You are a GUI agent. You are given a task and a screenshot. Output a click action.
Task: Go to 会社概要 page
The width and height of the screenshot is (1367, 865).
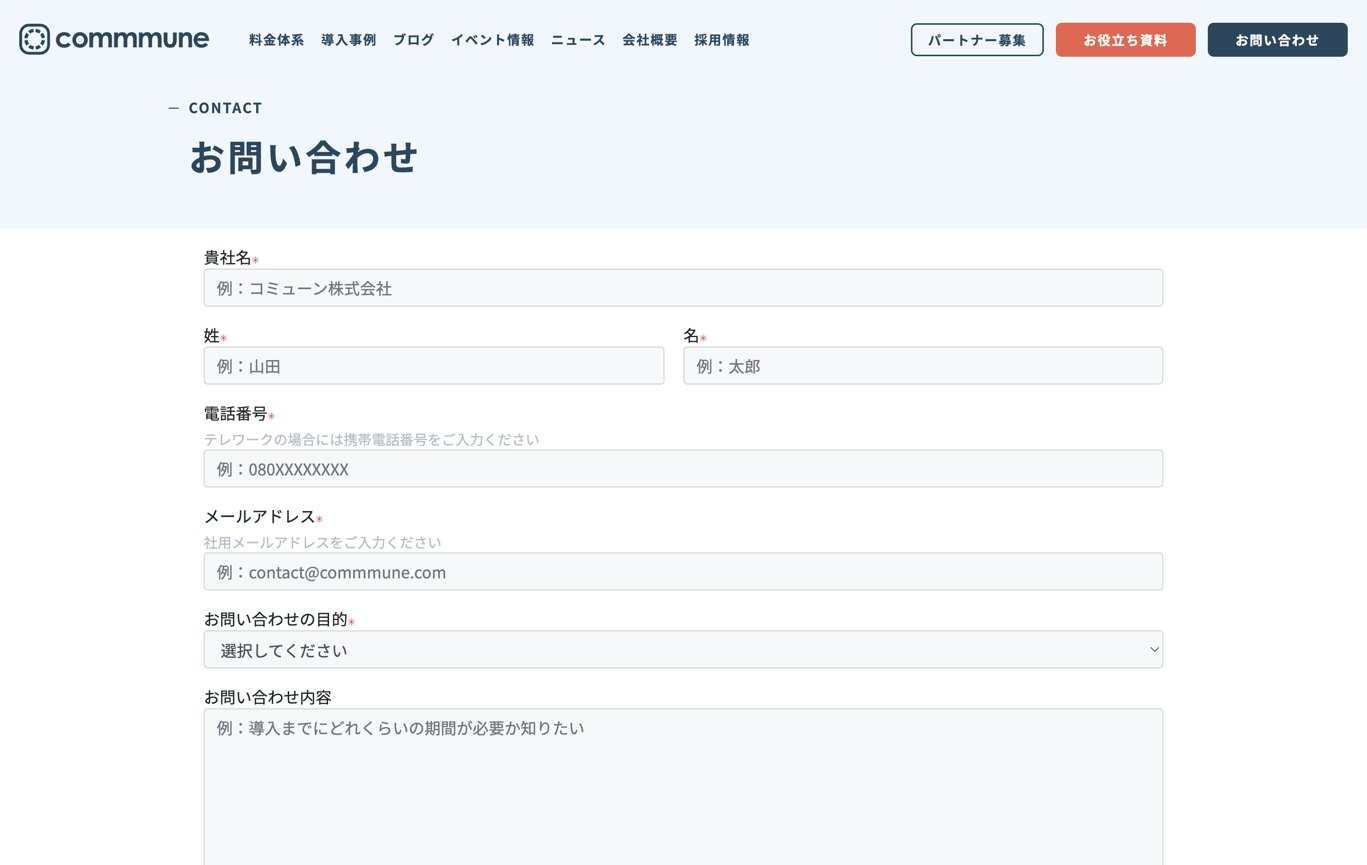pyautogui.click(x=649, y=40)
